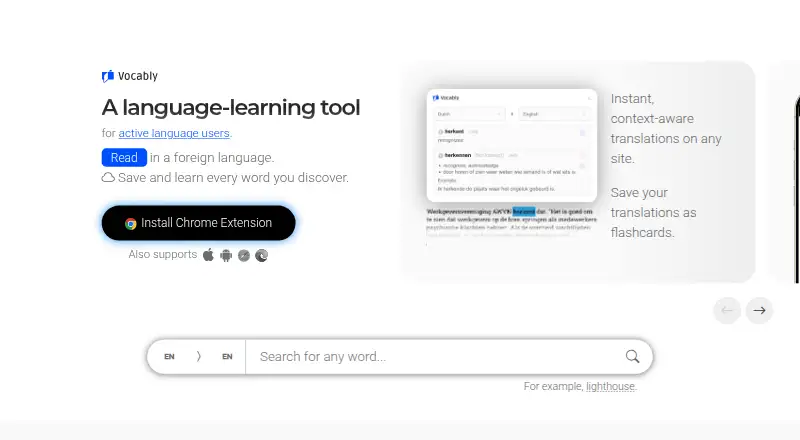Click the blue Read highlight label
Image resolution: width=800 pixels, height=440 pixels.
click(124, 158)
